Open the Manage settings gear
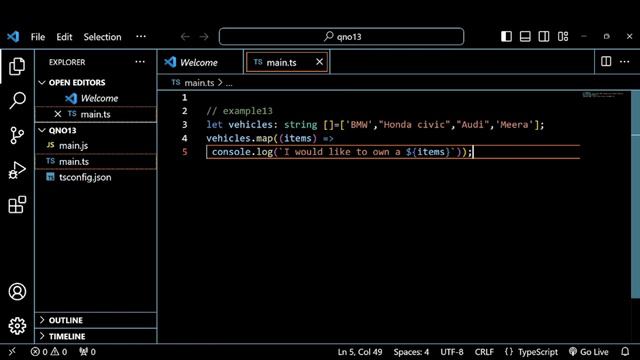Screen dimensions: 640x360 [x=17, y=326]
